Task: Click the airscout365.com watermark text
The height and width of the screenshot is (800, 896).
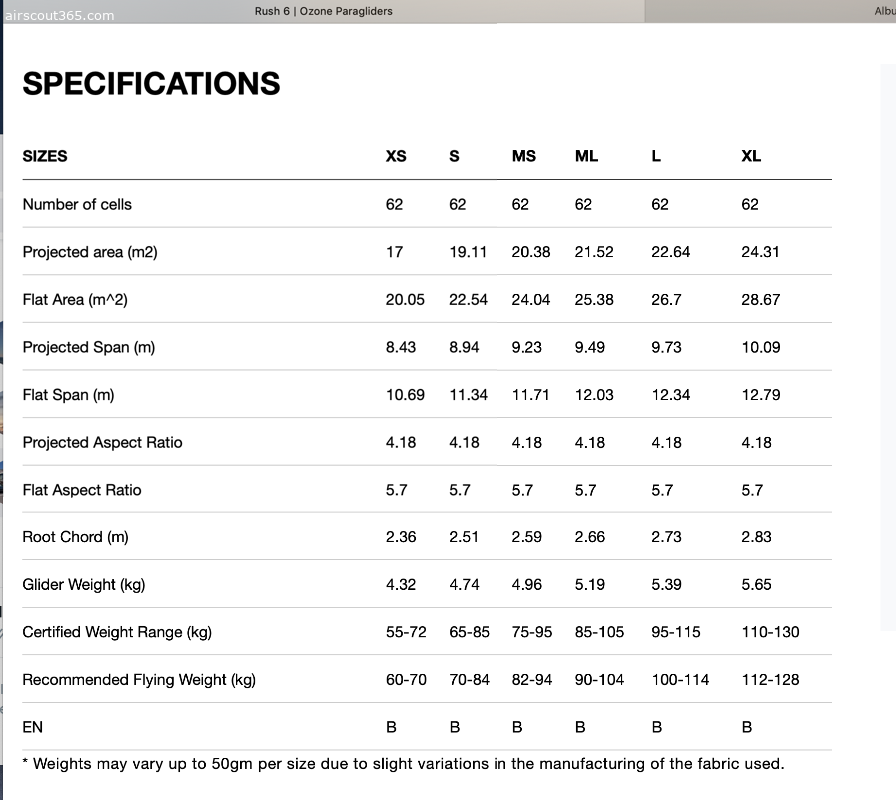Action: coord(59,15)
